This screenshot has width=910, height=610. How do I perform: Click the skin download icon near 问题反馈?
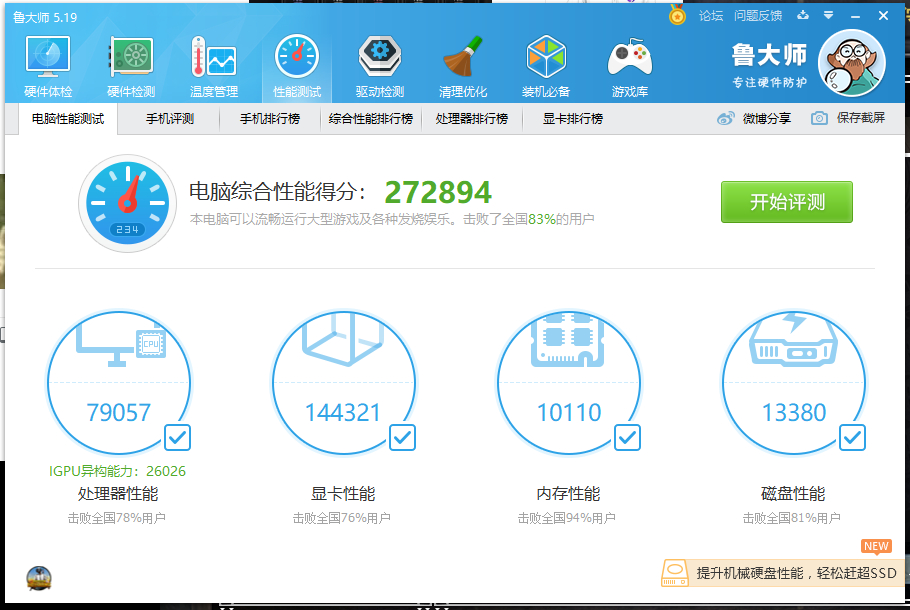tap(803, 15)
